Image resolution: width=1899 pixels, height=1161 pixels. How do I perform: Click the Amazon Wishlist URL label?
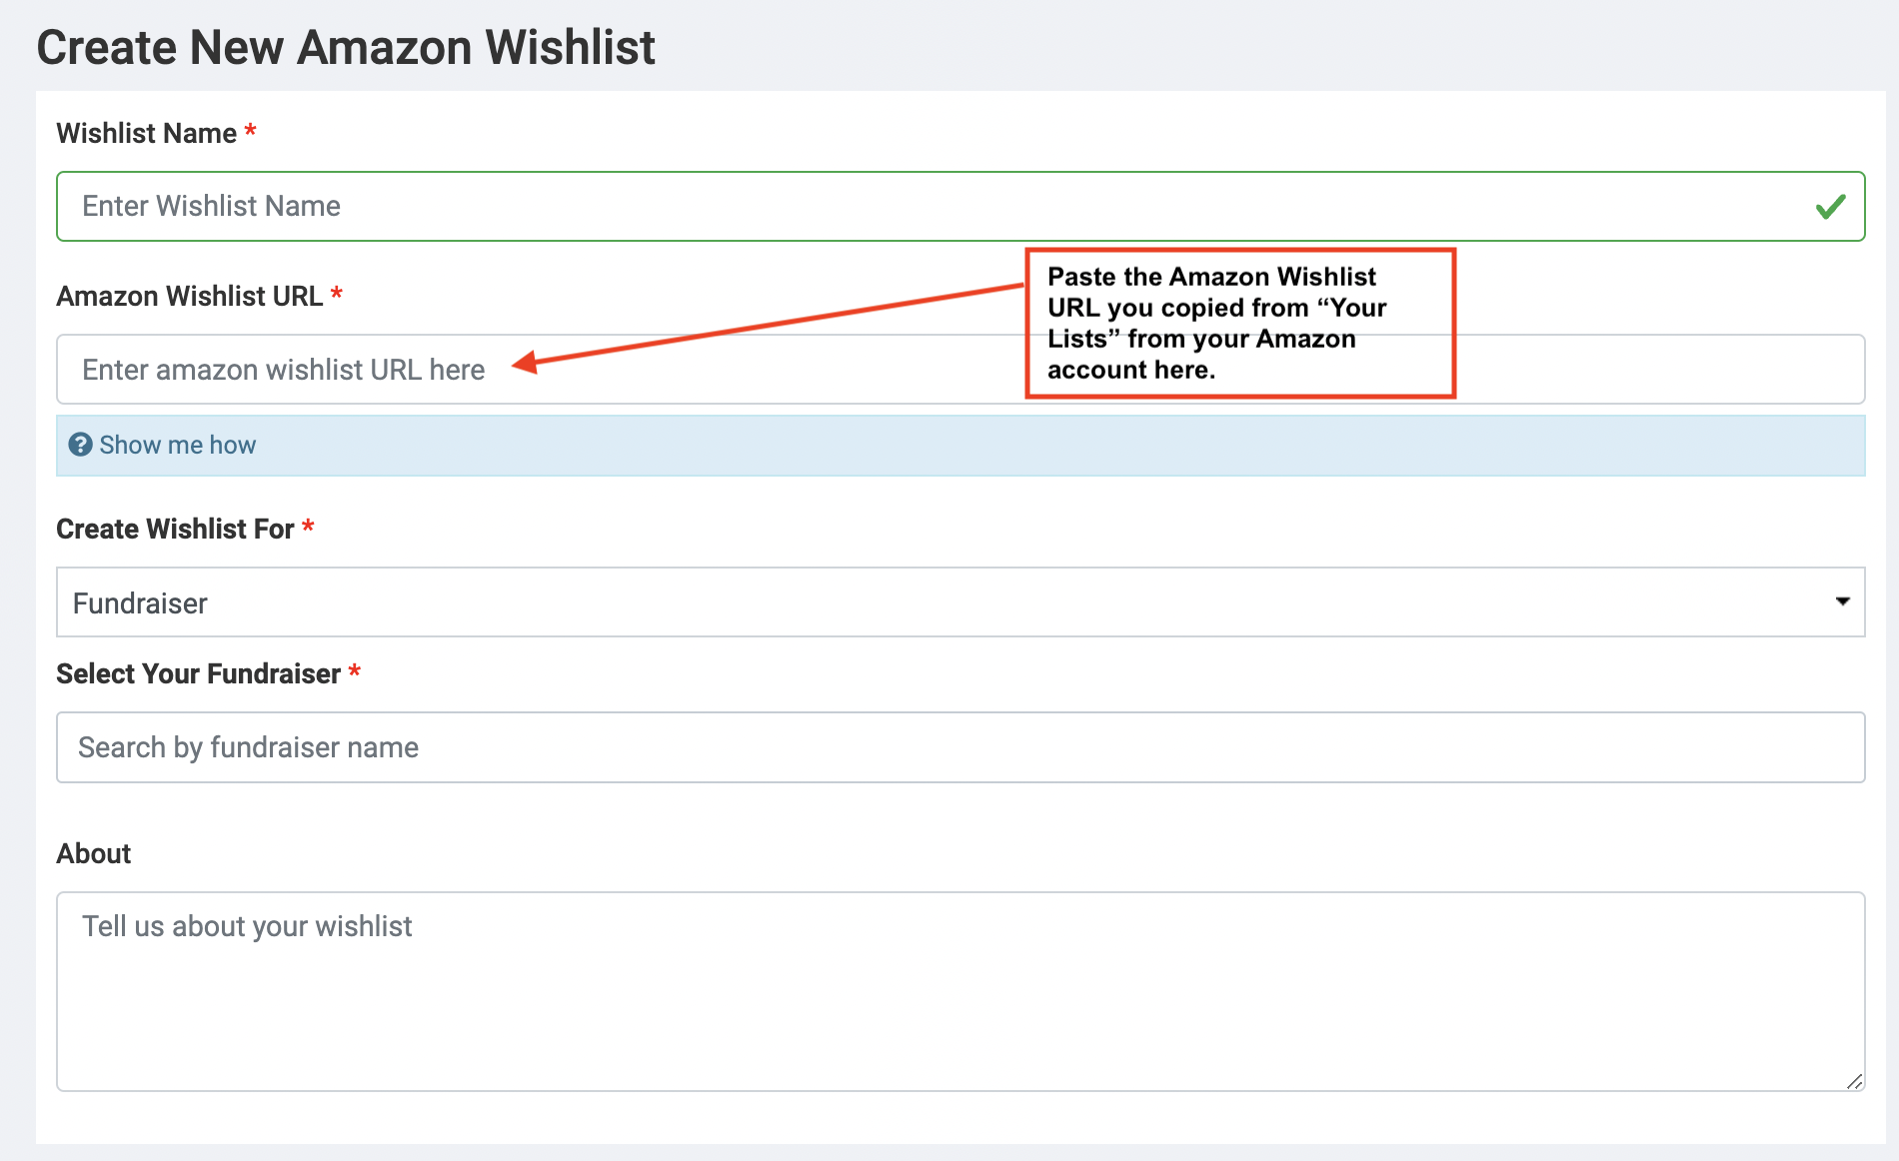point(190,296)
